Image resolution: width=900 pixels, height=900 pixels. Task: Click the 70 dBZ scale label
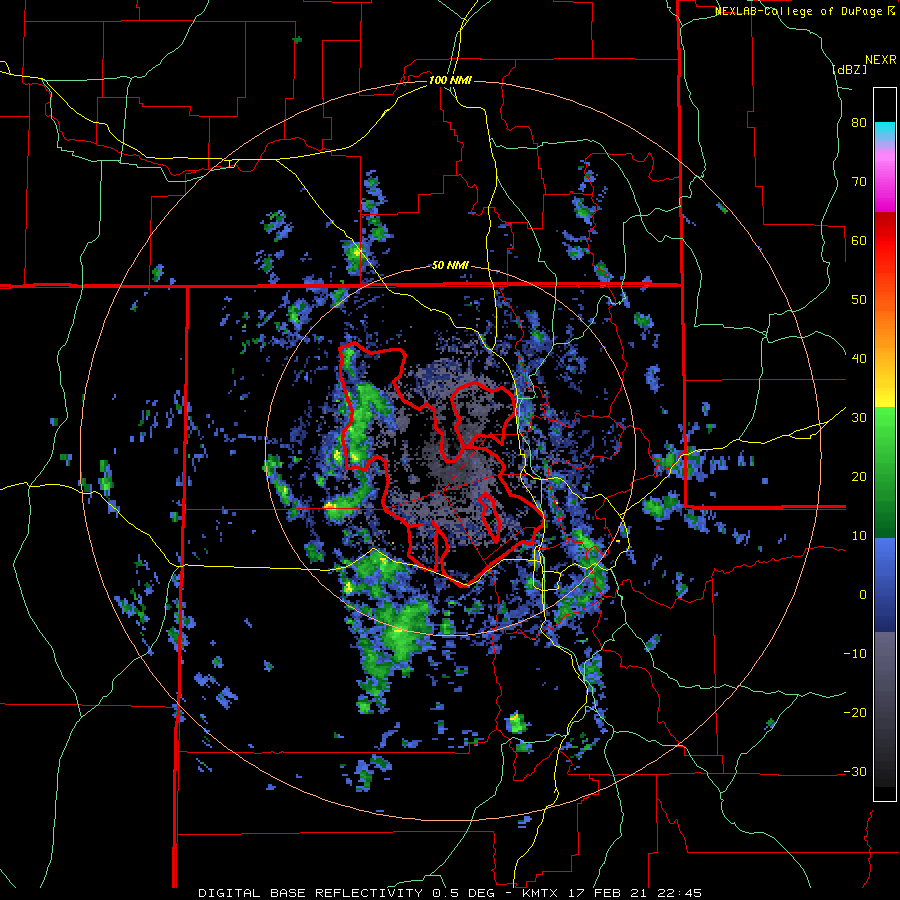click(x=859, y=182)
